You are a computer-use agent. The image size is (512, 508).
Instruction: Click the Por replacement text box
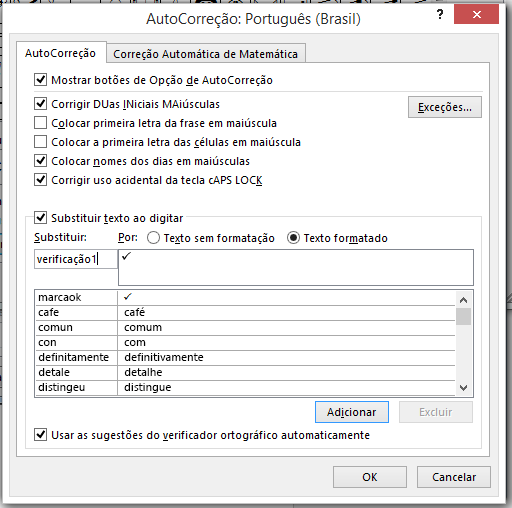point(296,267)
